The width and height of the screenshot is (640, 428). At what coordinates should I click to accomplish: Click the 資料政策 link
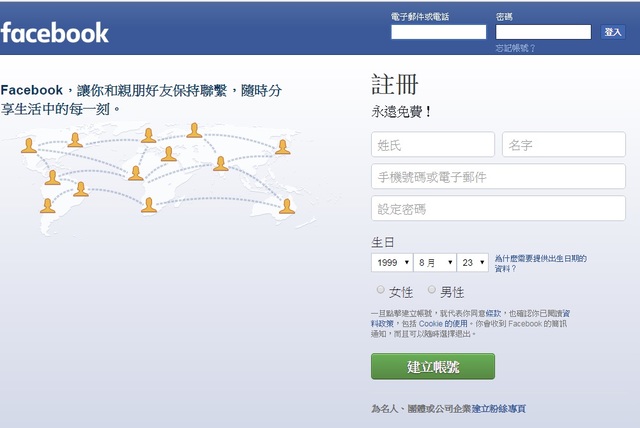[381, 324]
